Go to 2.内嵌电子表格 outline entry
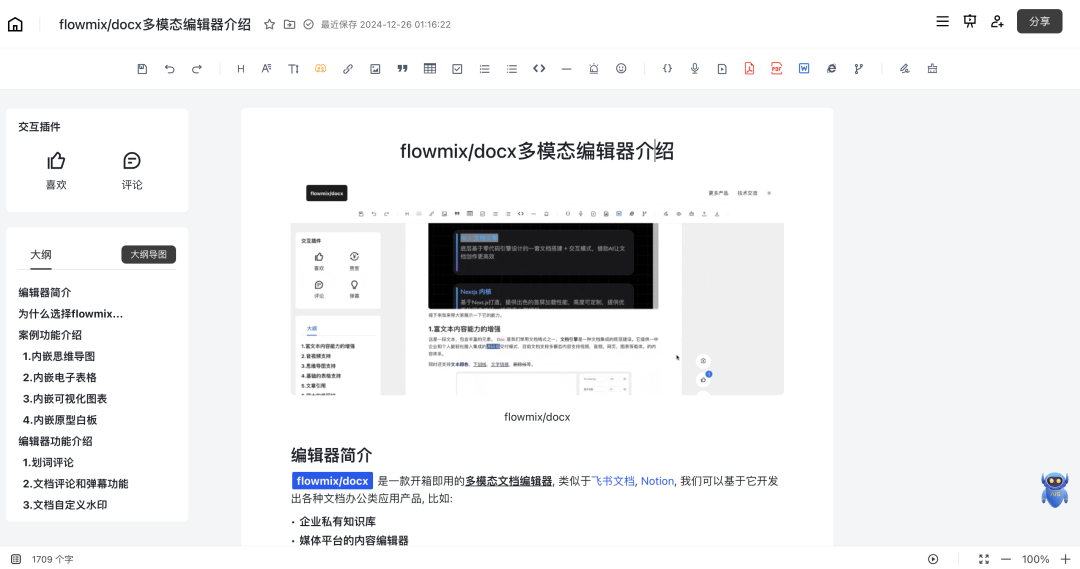The image size is (1080, 569). [x=59, y=378]
